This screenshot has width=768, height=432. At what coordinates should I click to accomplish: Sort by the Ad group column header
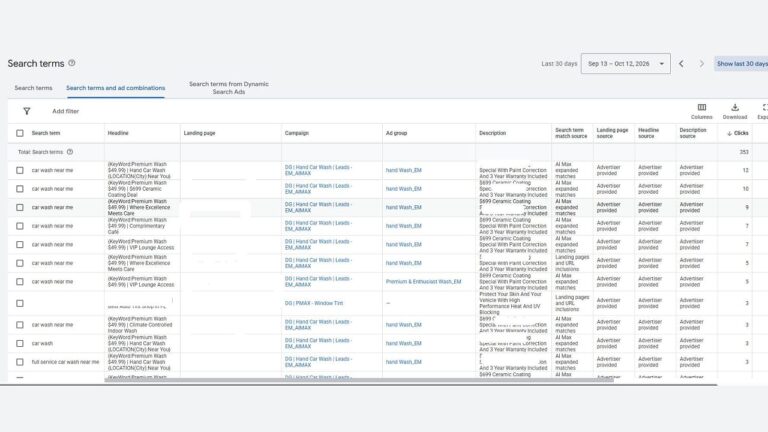(396, 133)
